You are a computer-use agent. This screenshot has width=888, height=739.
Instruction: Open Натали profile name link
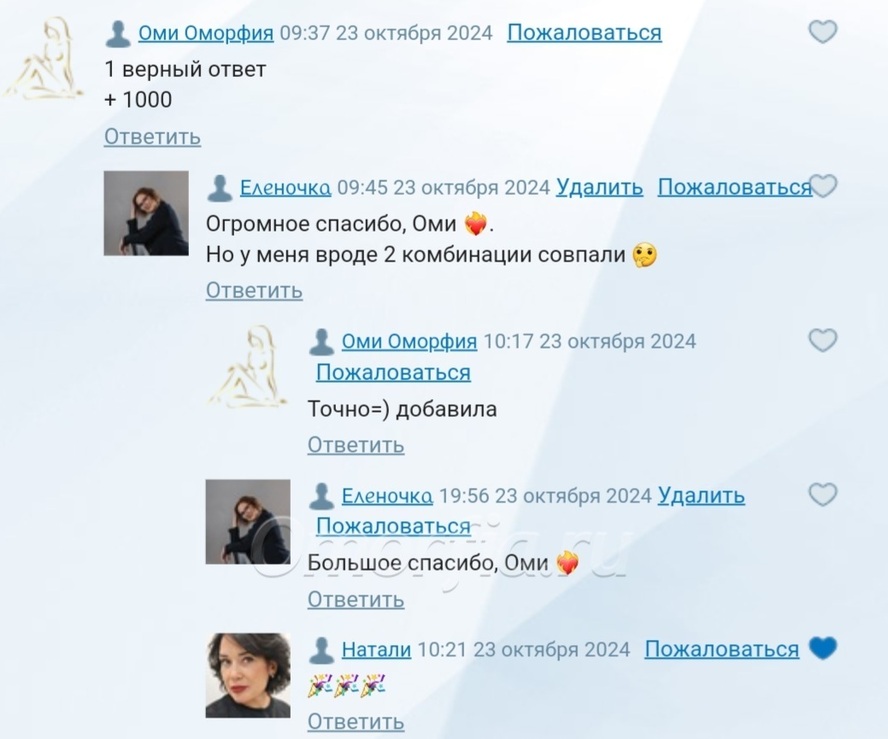pos(377,649)
